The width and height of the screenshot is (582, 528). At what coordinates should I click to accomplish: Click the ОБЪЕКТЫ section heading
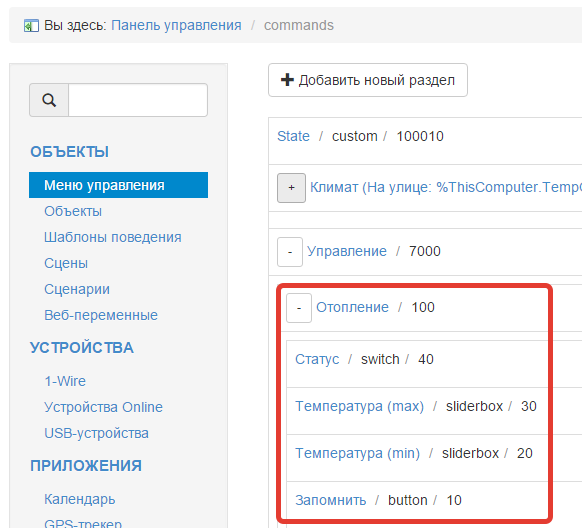click(x=69, y=152)
